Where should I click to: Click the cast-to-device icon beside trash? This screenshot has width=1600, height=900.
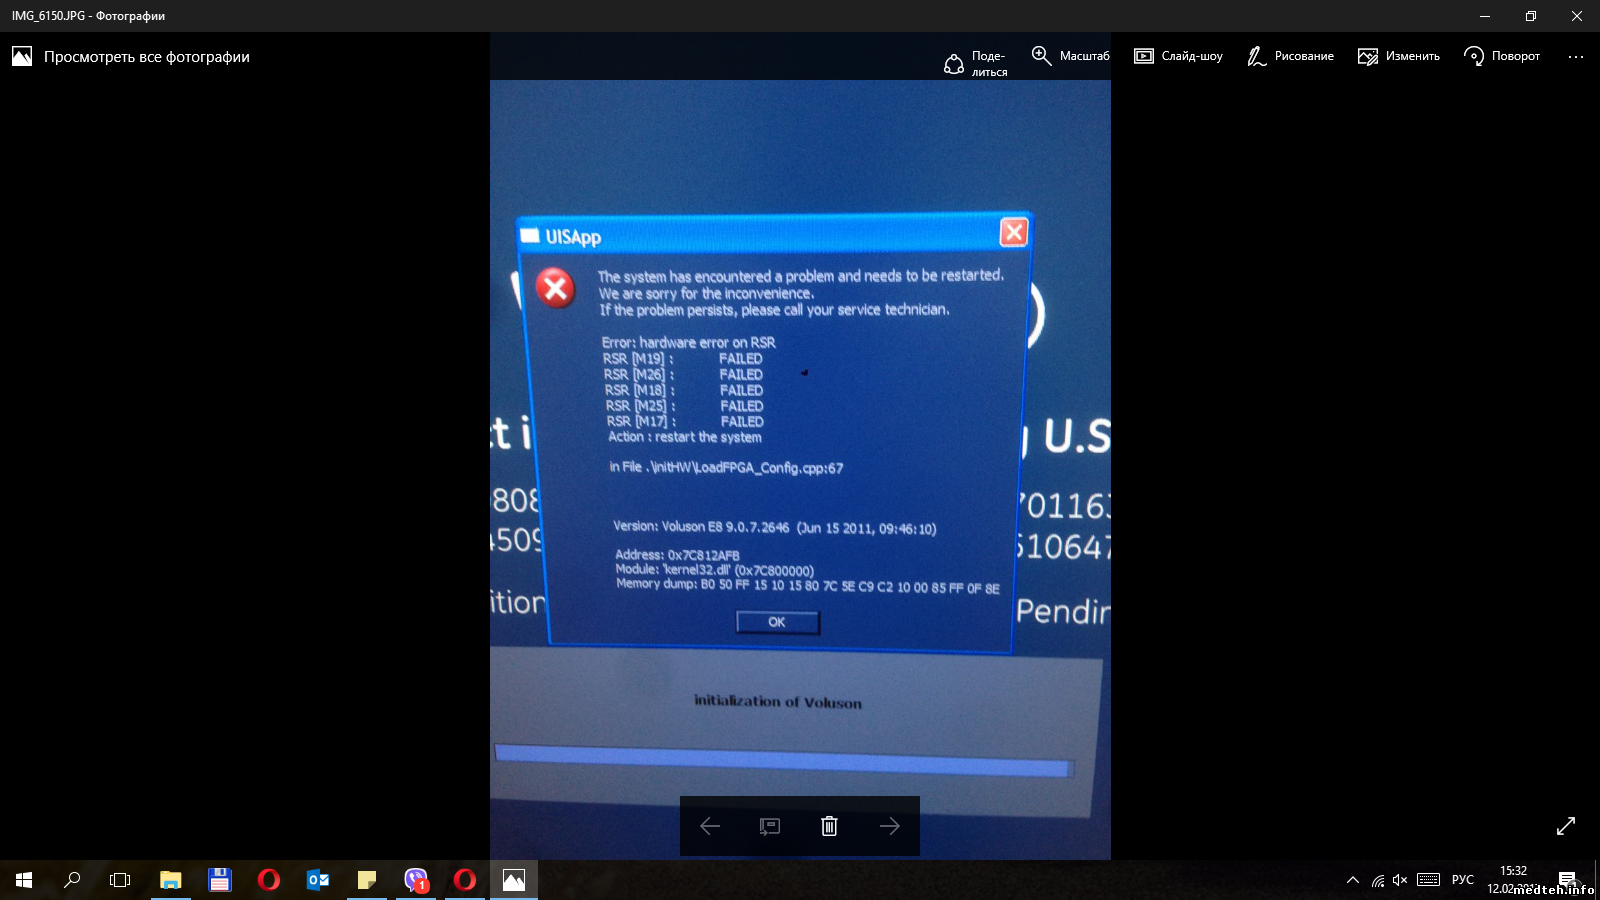click(x=769, y=826)
